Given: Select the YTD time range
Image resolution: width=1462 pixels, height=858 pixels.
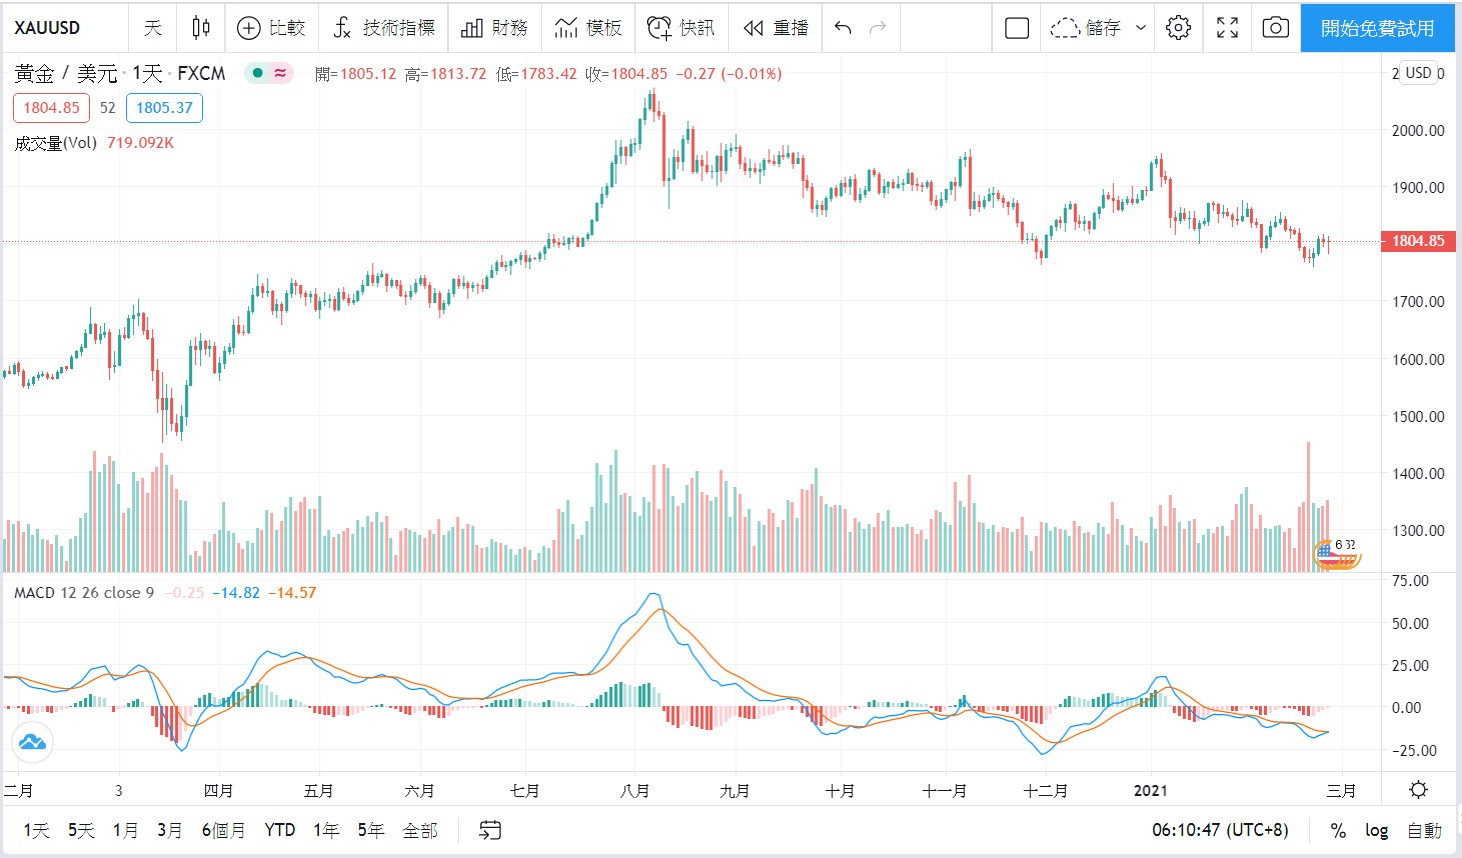Looking at the screenshot, I should [280, 830].
